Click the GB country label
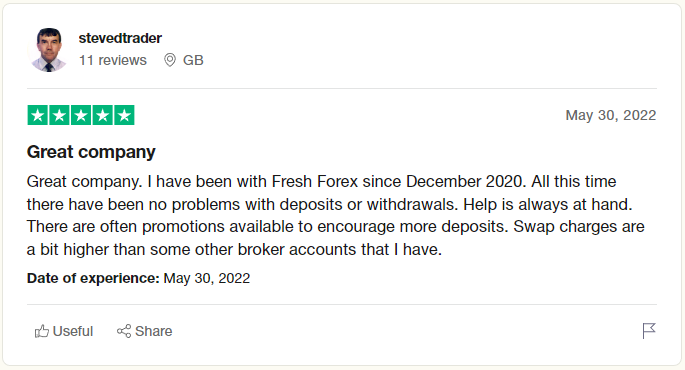The image size is (685, 370). pos(193,60)
